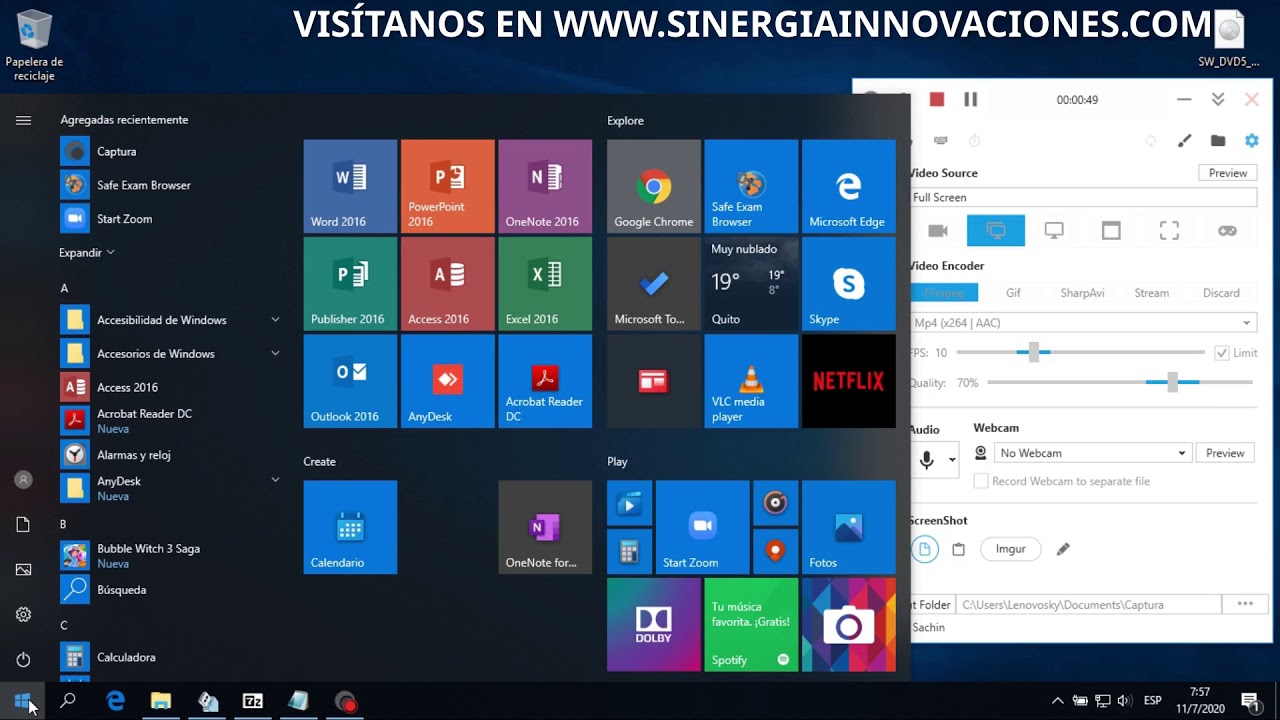Screen dimensions: 1280x720
Task: Select the SharpAvi encoder tab
Action: click(x=1082, y=293)
